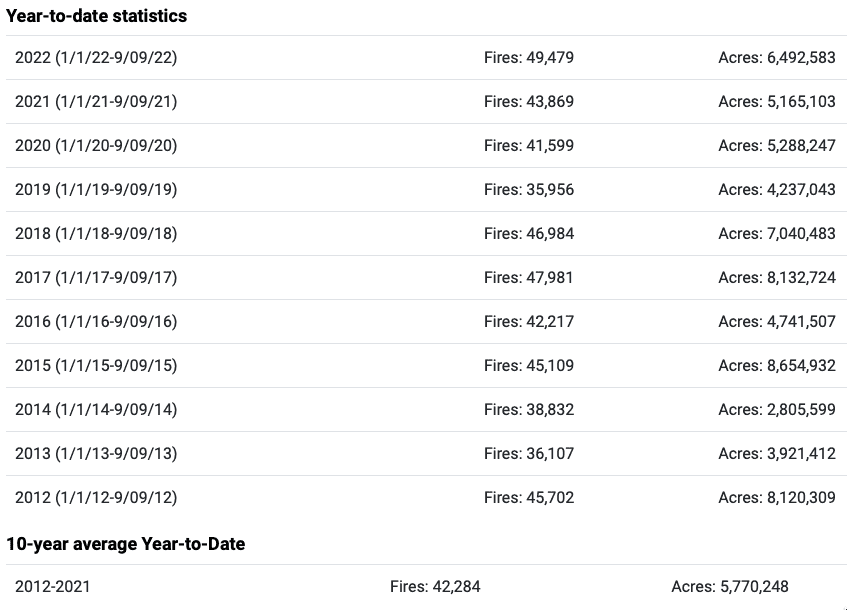The image size is (847, 610).
Task: Click the average Acres: 5,770,248 value
Action: point(730,586)
